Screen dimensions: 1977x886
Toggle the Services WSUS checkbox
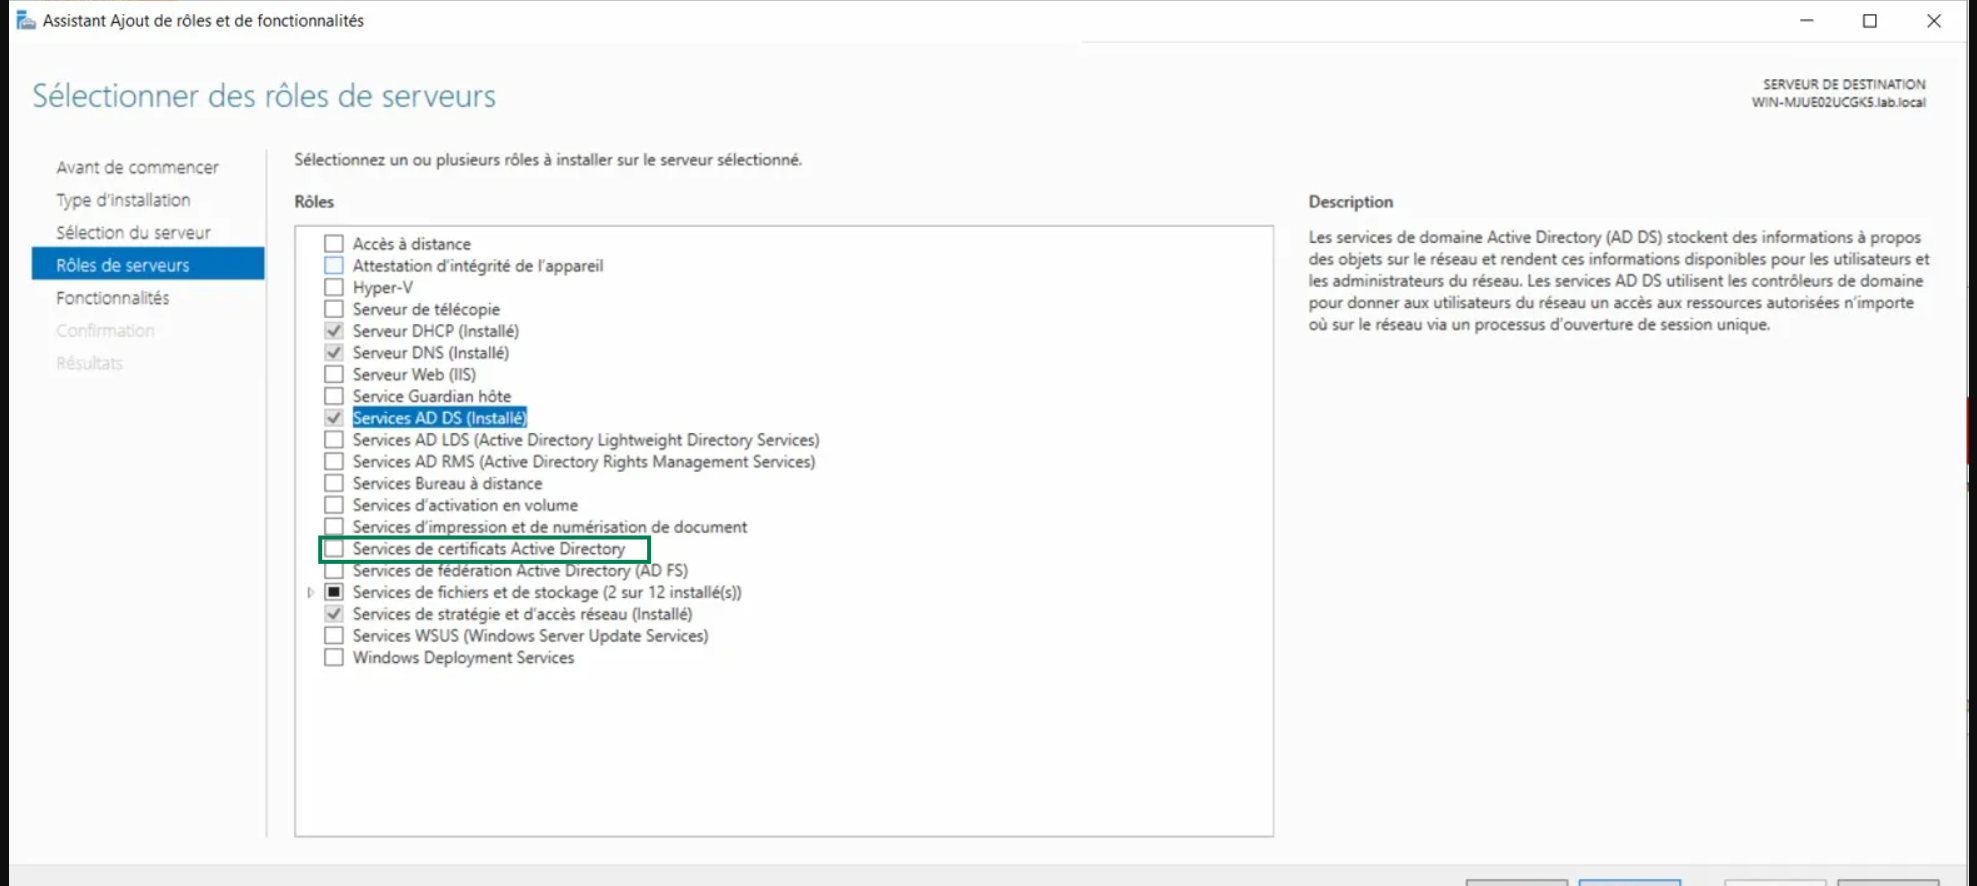pos(334,636)
